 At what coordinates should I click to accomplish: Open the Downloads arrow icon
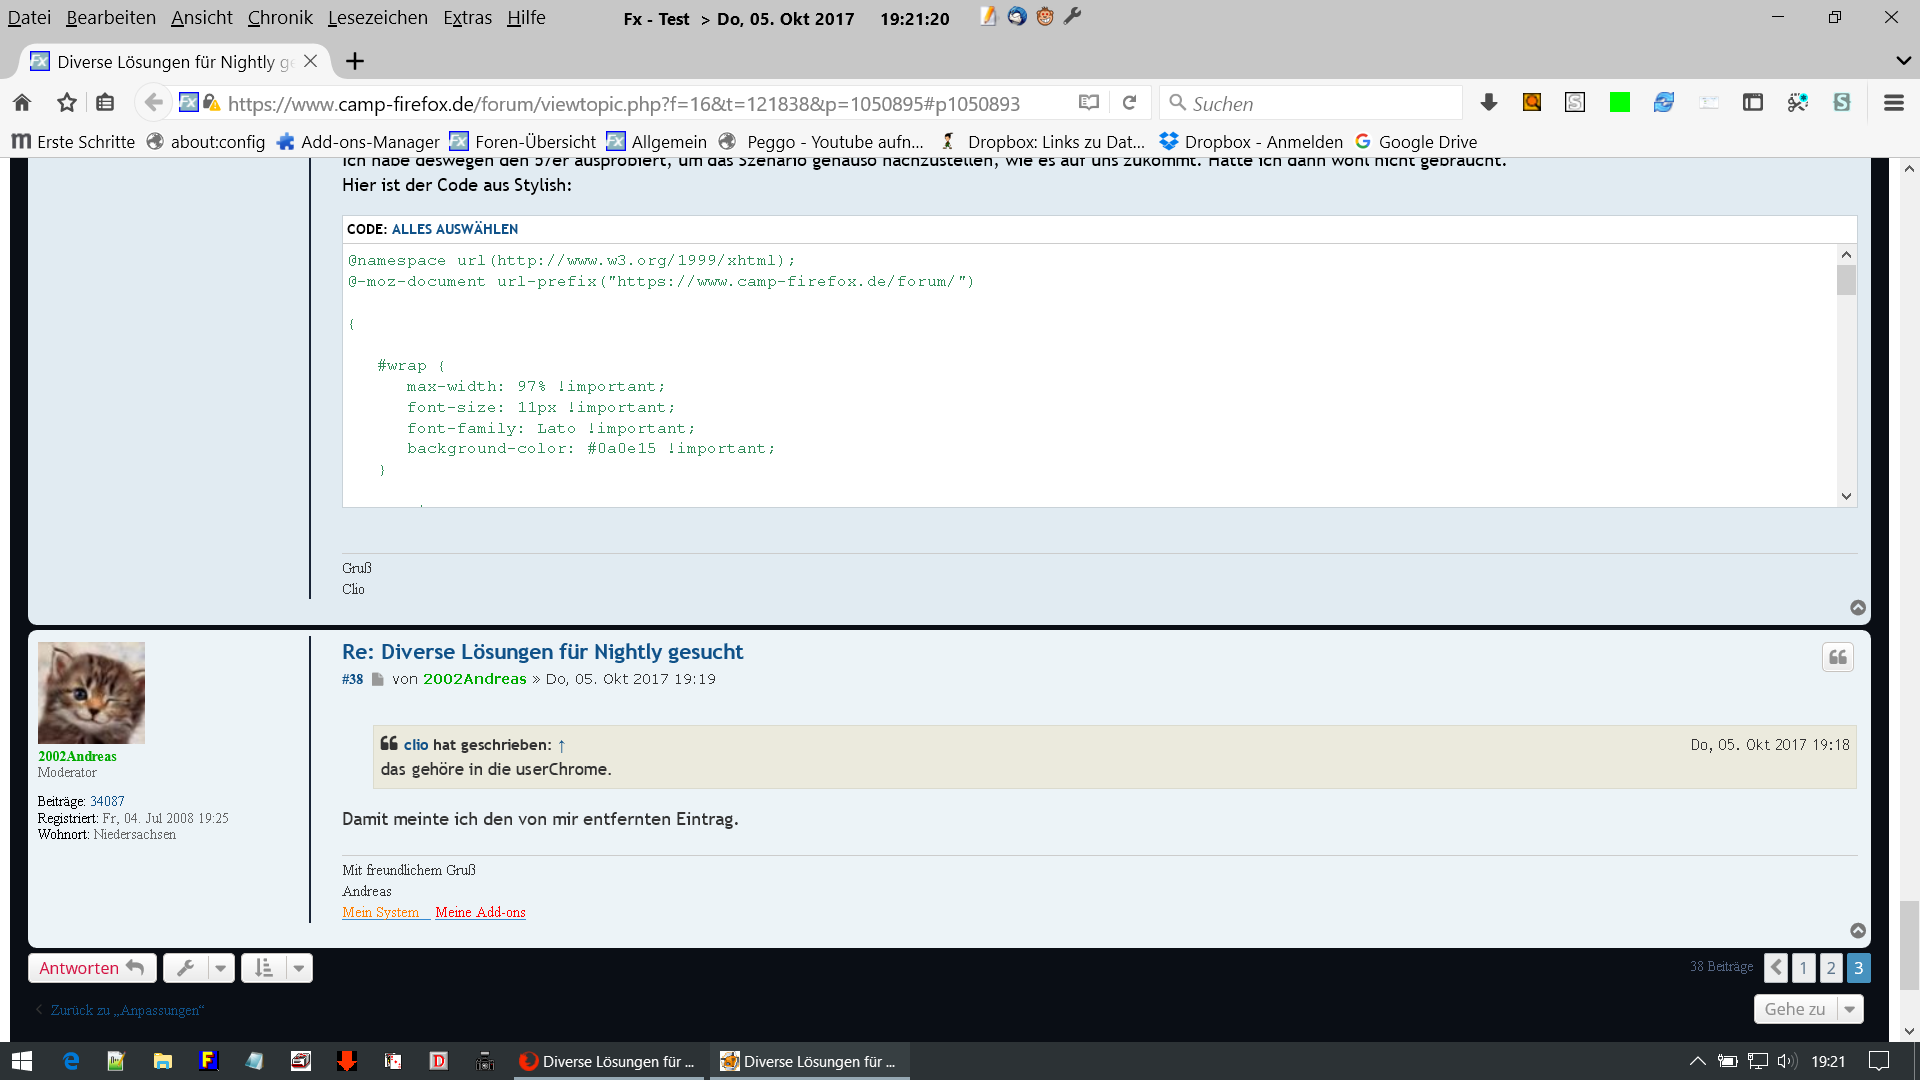tap(1488, 103)
